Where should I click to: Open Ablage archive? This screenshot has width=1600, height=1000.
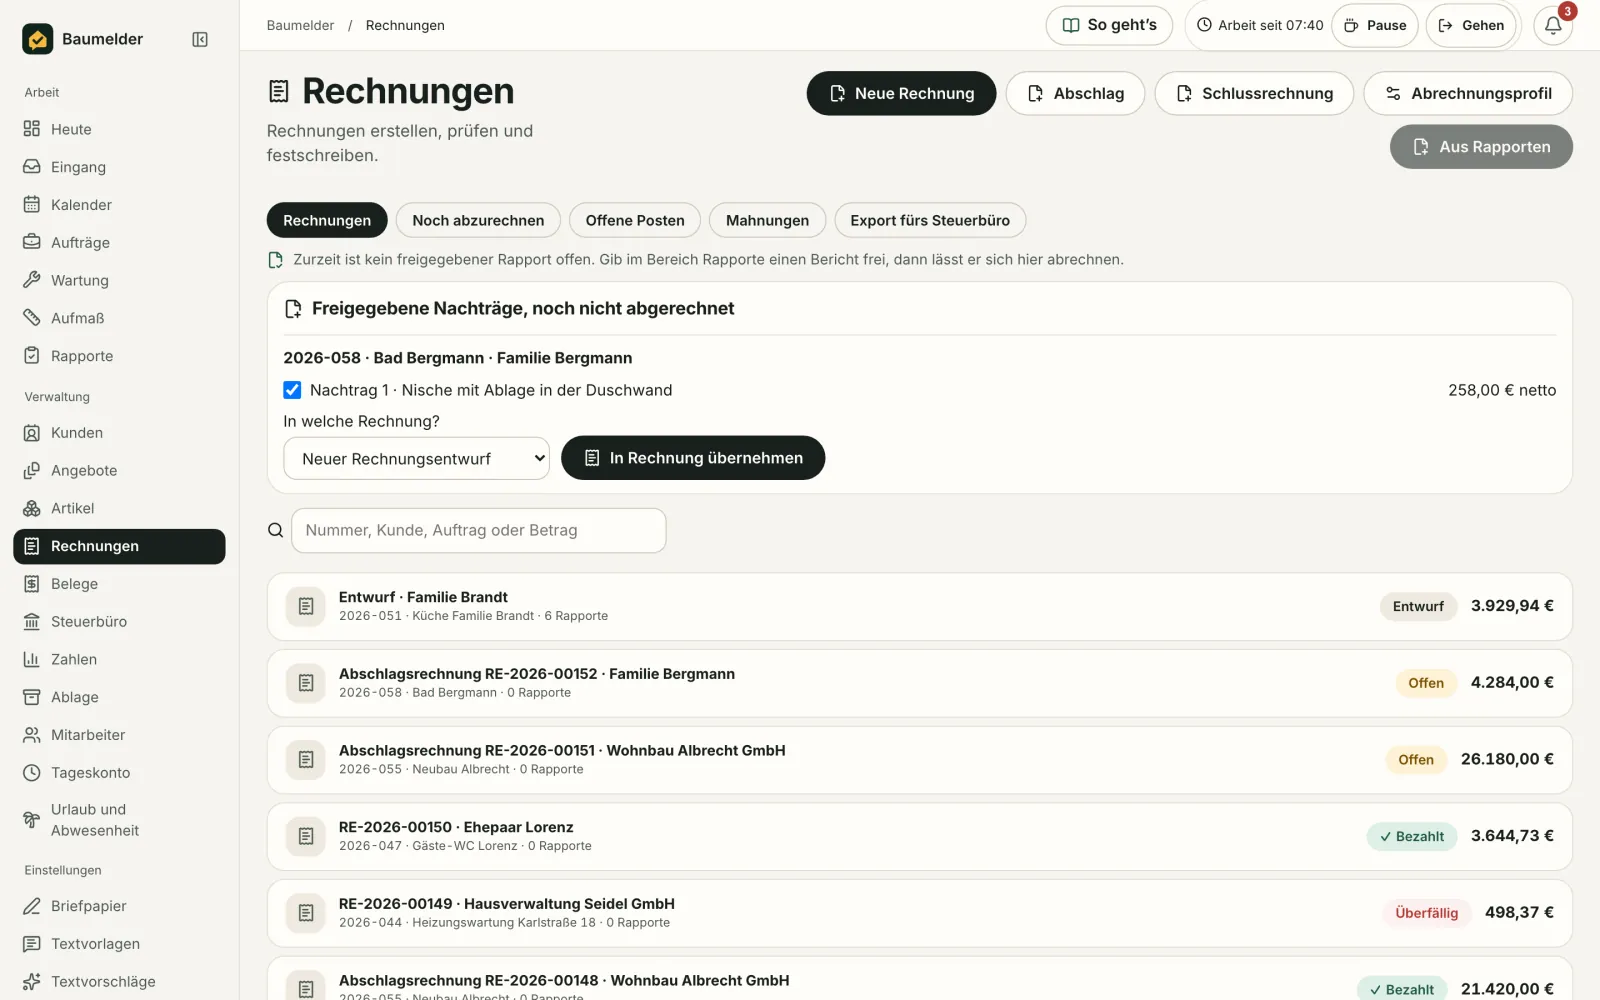[119, 697]
